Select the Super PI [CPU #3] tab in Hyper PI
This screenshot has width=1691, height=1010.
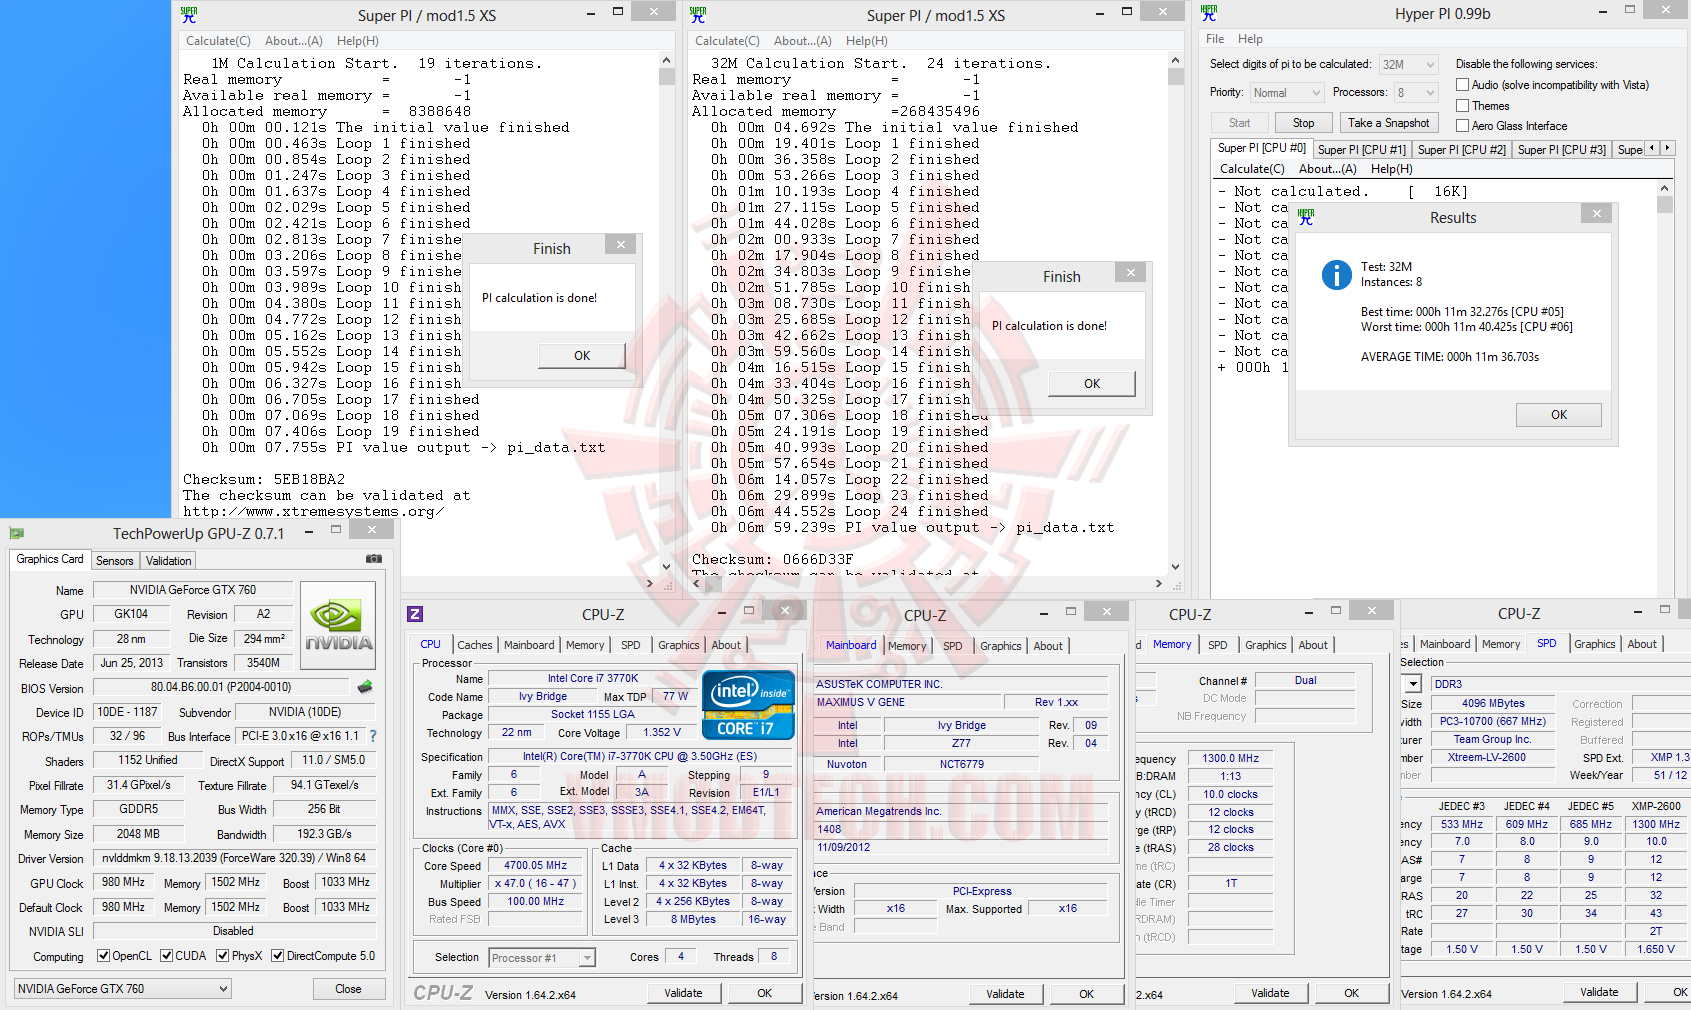click(1561, 150)
